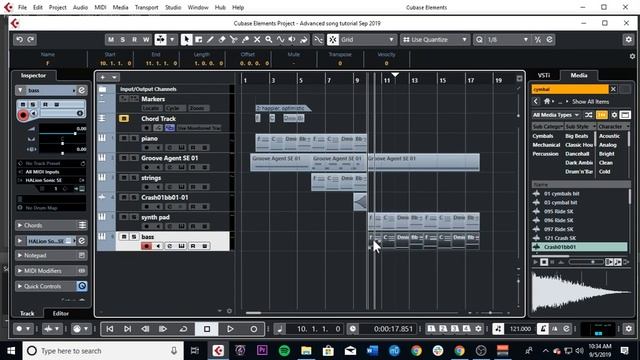Screen dimensions: 640x360
Task: Toggle record enable on bass track
Action: 146,246
